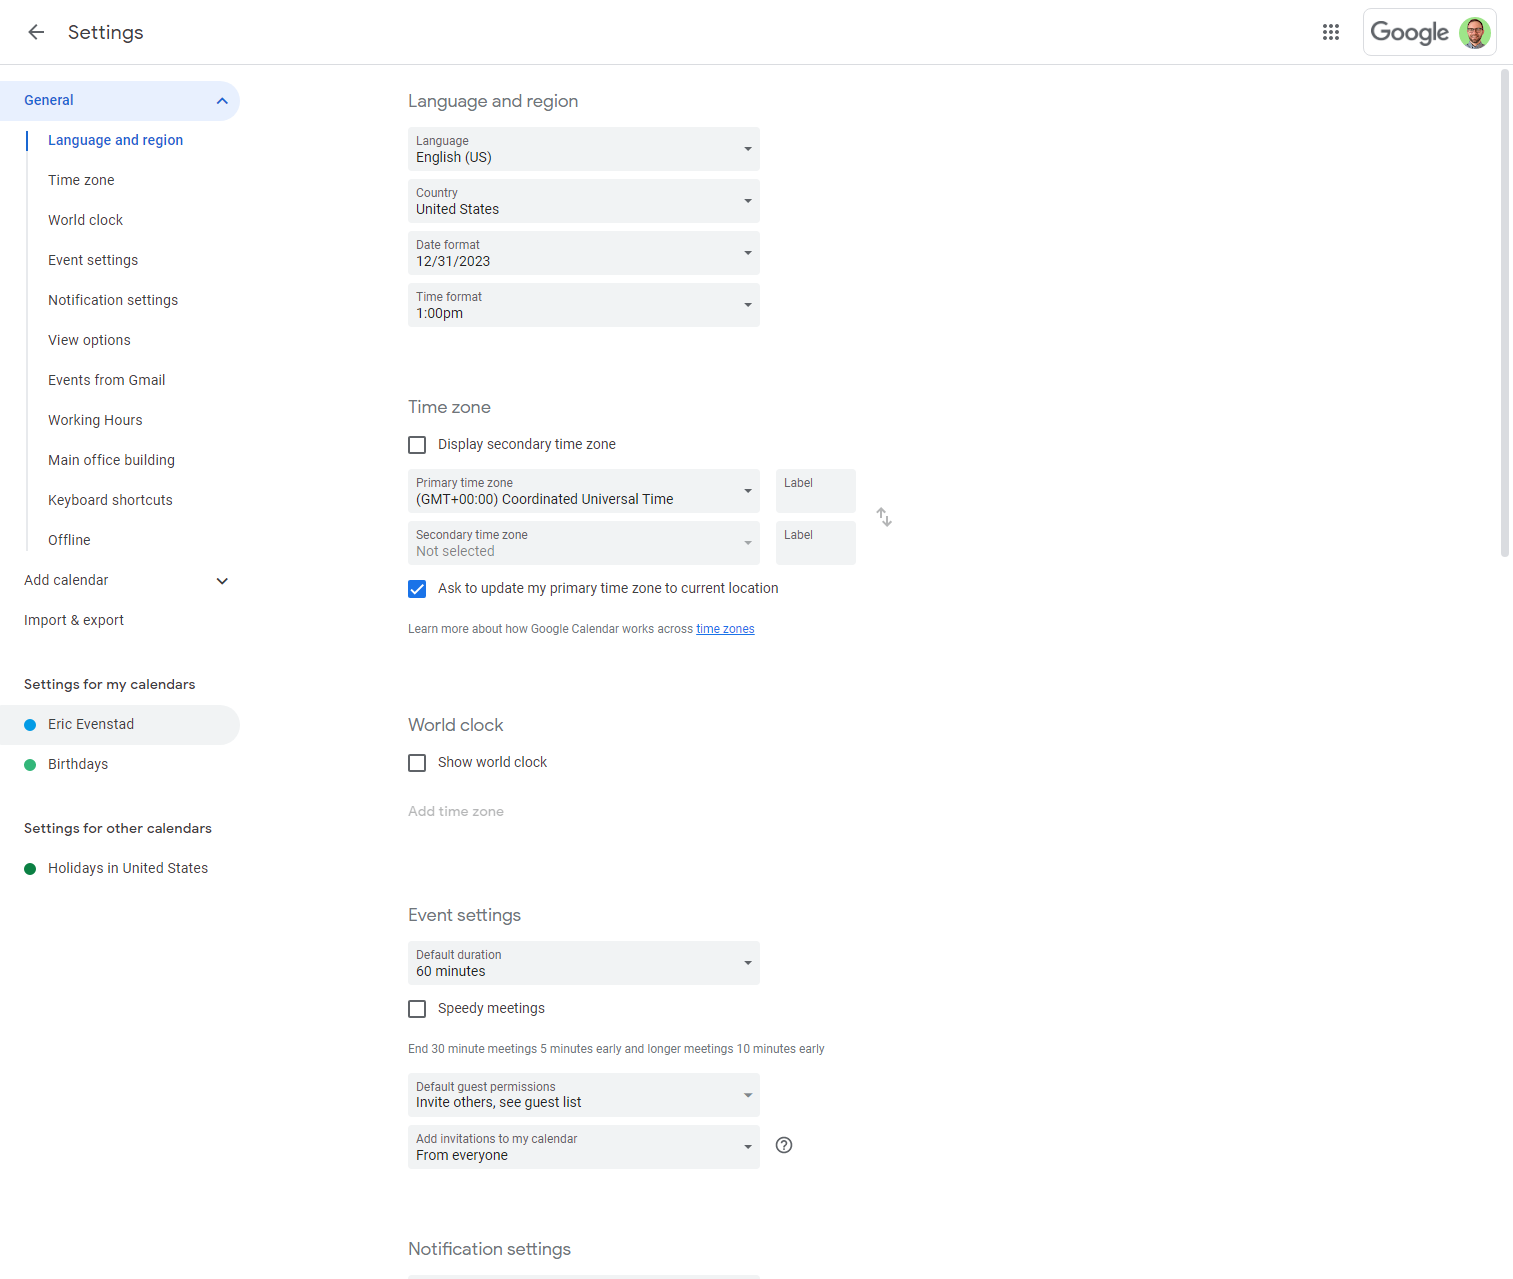
Task: Open the Default duration dropdown
Action: [584, 963]
